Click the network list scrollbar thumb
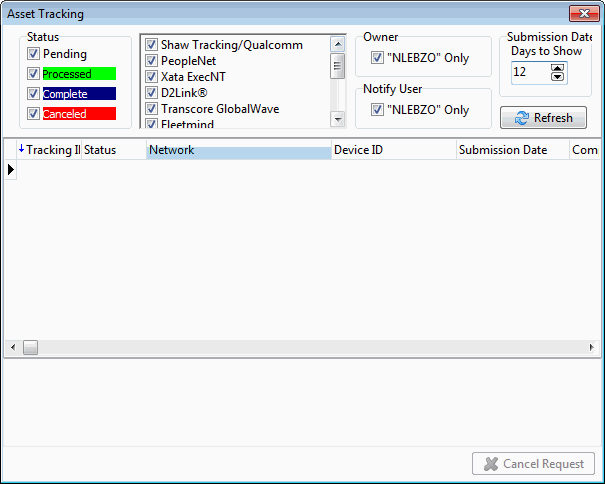The height and width of the screenshot is (484, 605). (338, 66)
